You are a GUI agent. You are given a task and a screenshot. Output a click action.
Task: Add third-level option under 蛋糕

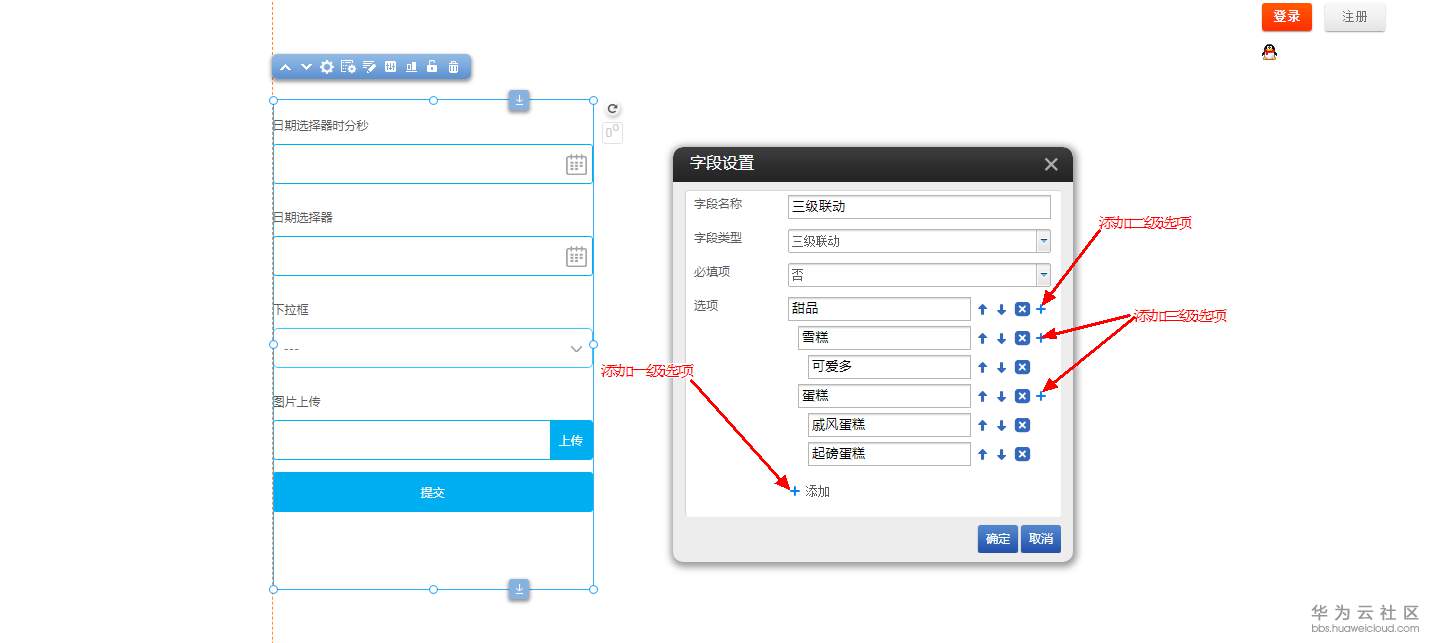tap(1041, 396)
